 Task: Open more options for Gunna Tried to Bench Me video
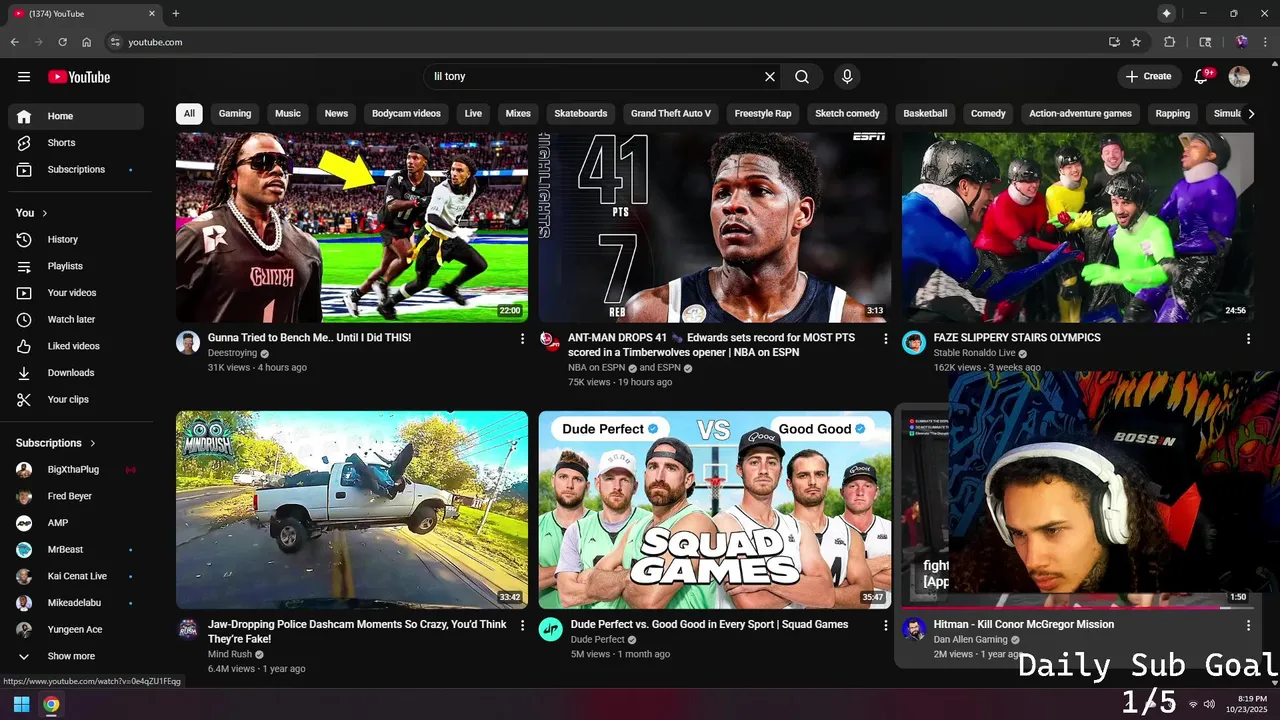point(522,339)
